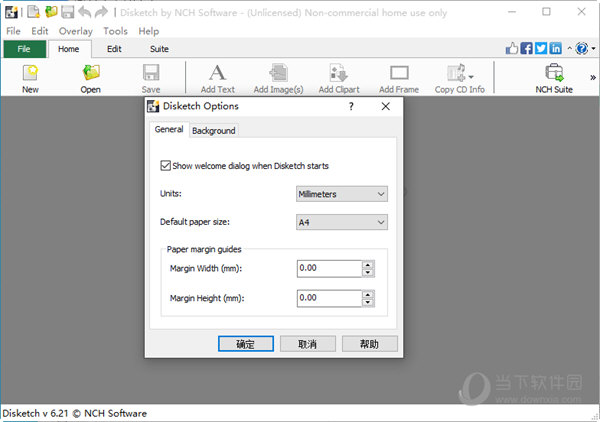Open the LinkedIn share icon
The width and height of the screenshot is (600, 422).
(x=556, y=48)
